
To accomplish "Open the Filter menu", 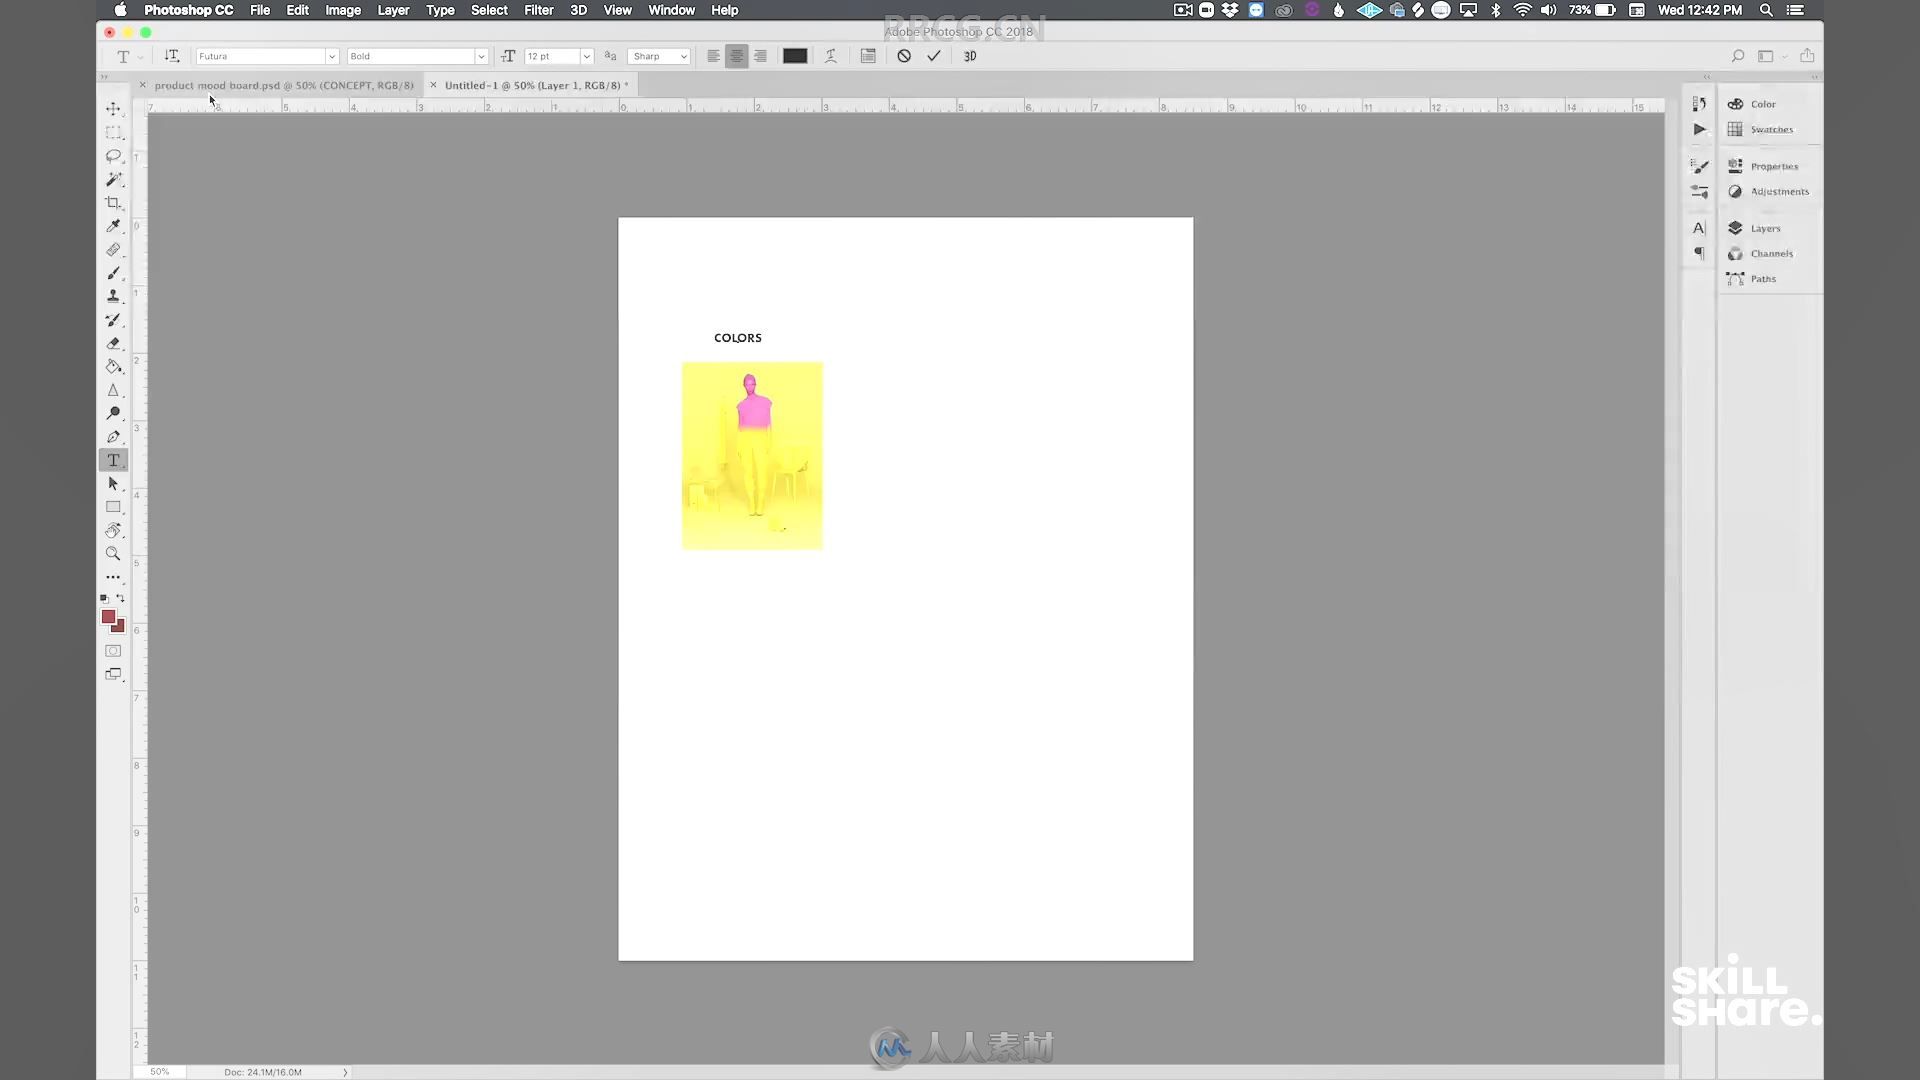I will pyautogui.click(x=538, y=9).
